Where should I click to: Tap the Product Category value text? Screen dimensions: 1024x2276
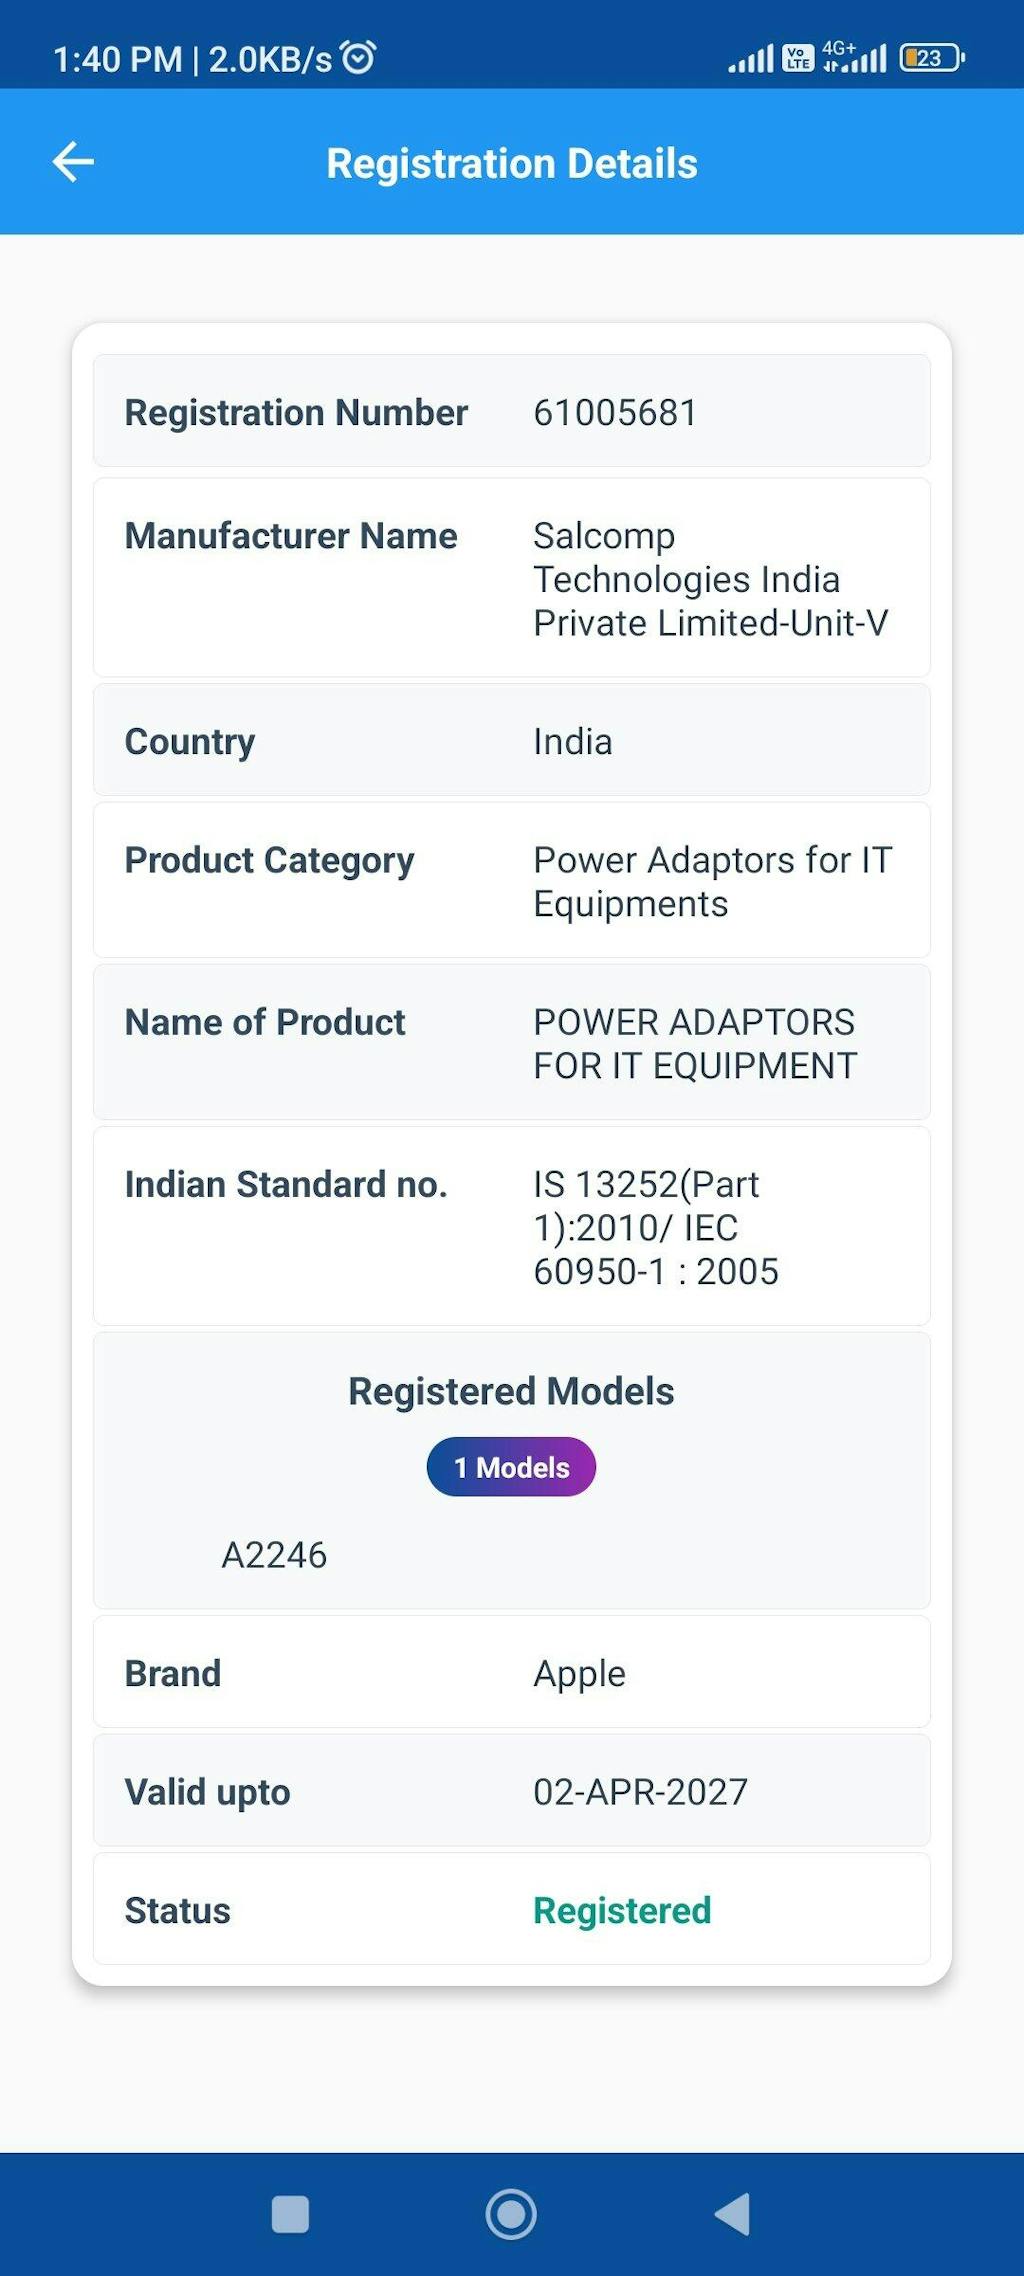coord(712,881)
